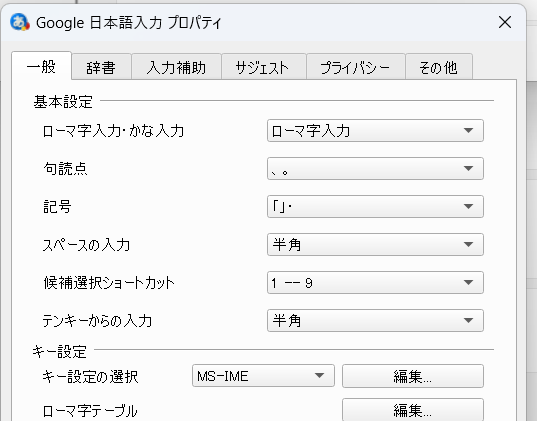Click 編集 button for ローマ字テーブル
The height and width of the screenshot is (421, 537).
(413, 410)
